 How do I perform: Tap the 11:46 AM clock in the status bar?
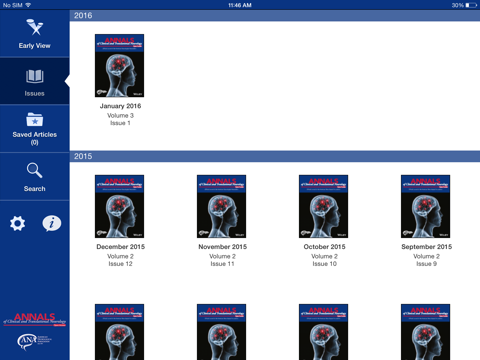tap(240, 5)
